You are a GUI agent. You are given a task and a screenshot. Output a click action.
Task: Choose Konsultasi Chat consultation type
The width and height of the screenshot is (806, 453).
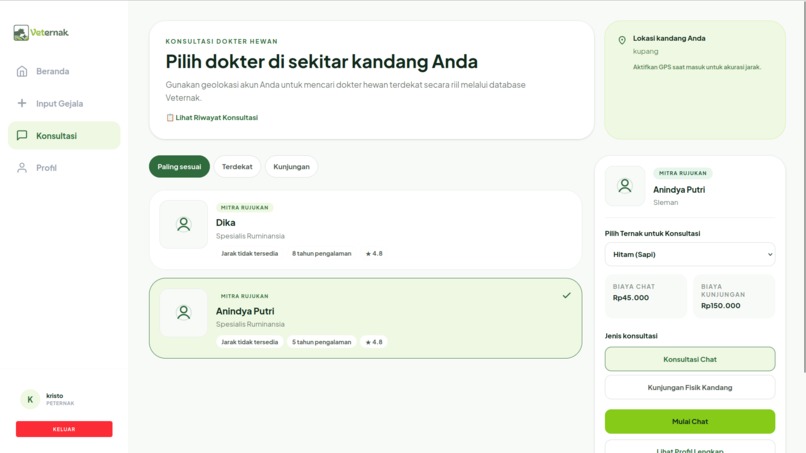[690, 359]
